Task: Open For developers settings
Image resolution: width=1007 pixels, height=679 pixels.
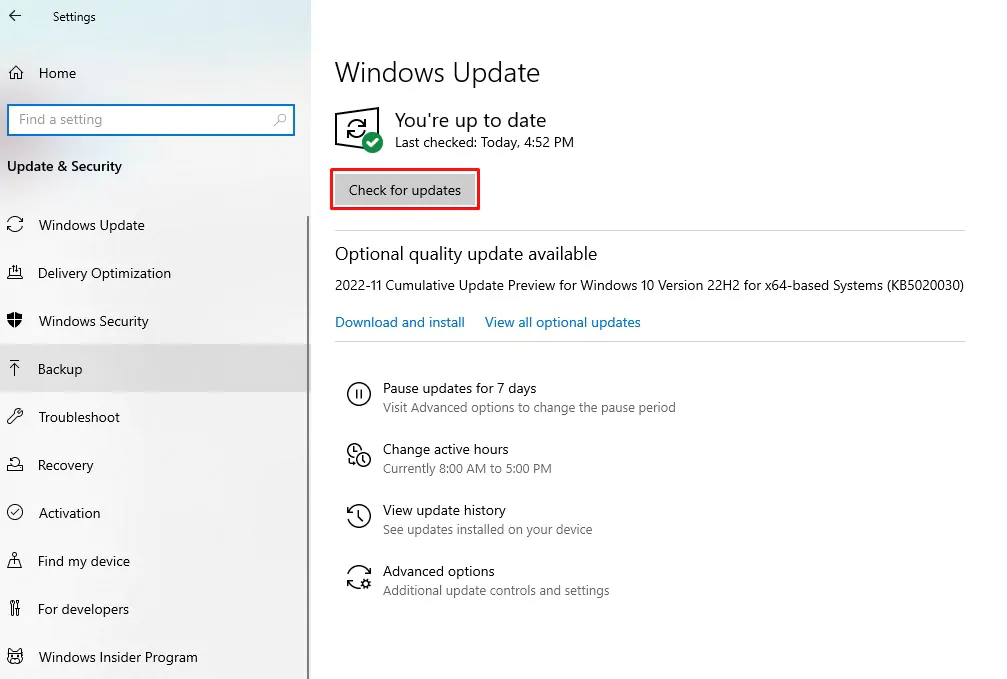Action: coord(155,608)
